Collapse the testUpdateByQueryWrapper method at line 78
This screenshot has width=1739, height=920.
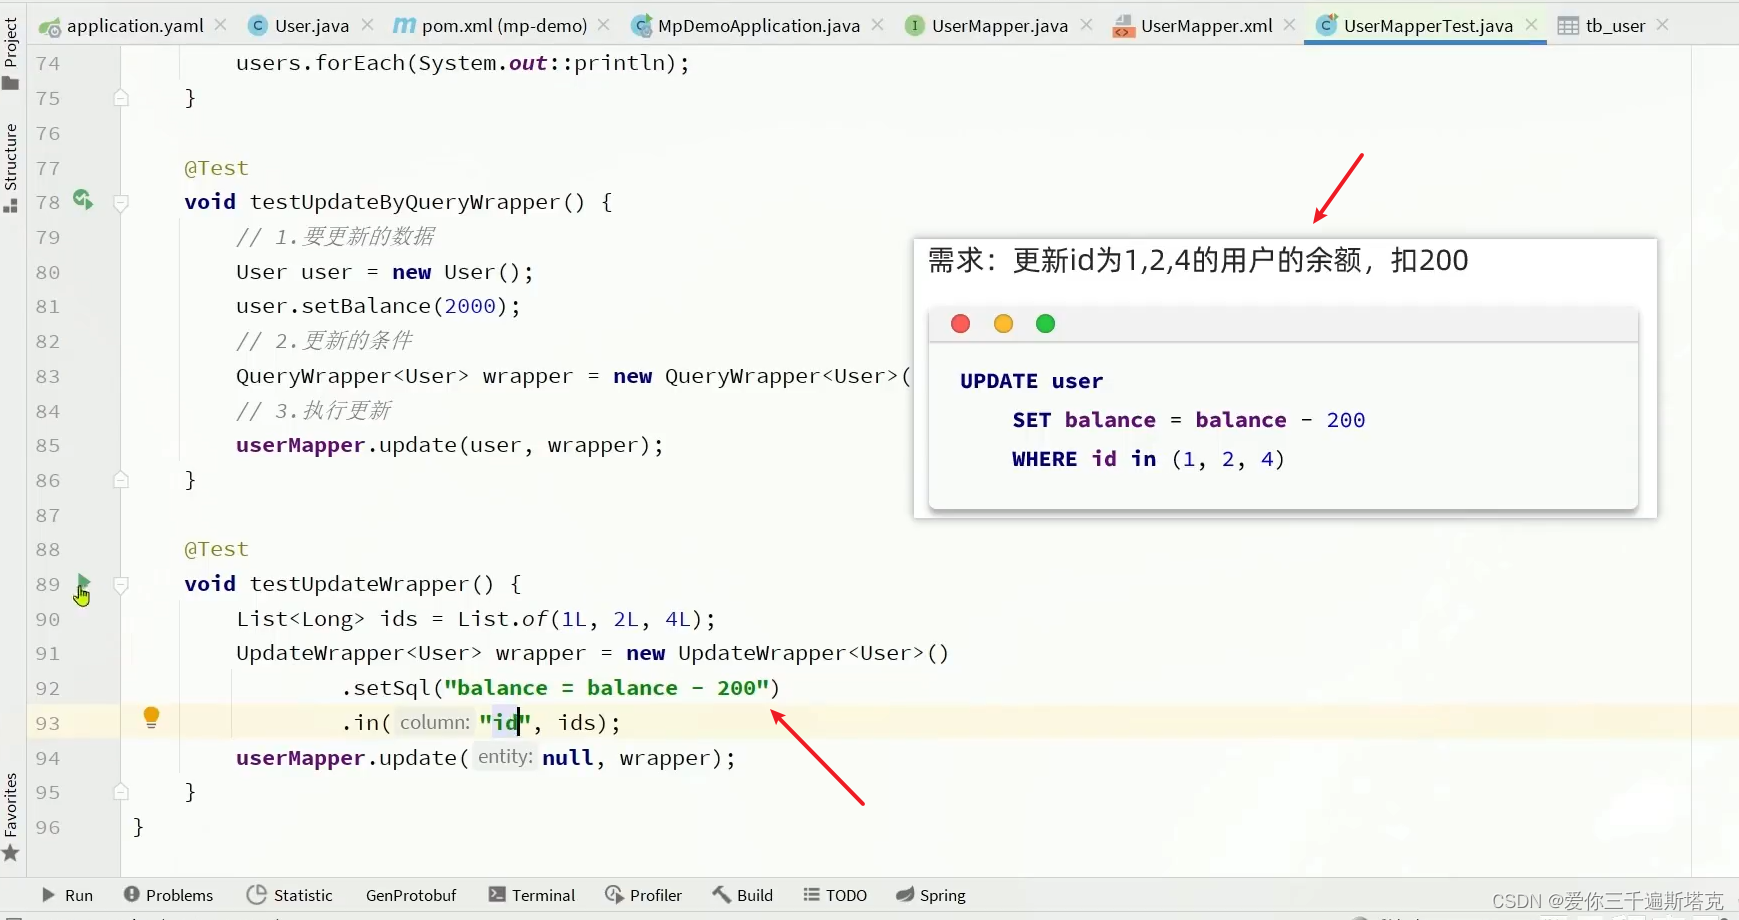121,203
